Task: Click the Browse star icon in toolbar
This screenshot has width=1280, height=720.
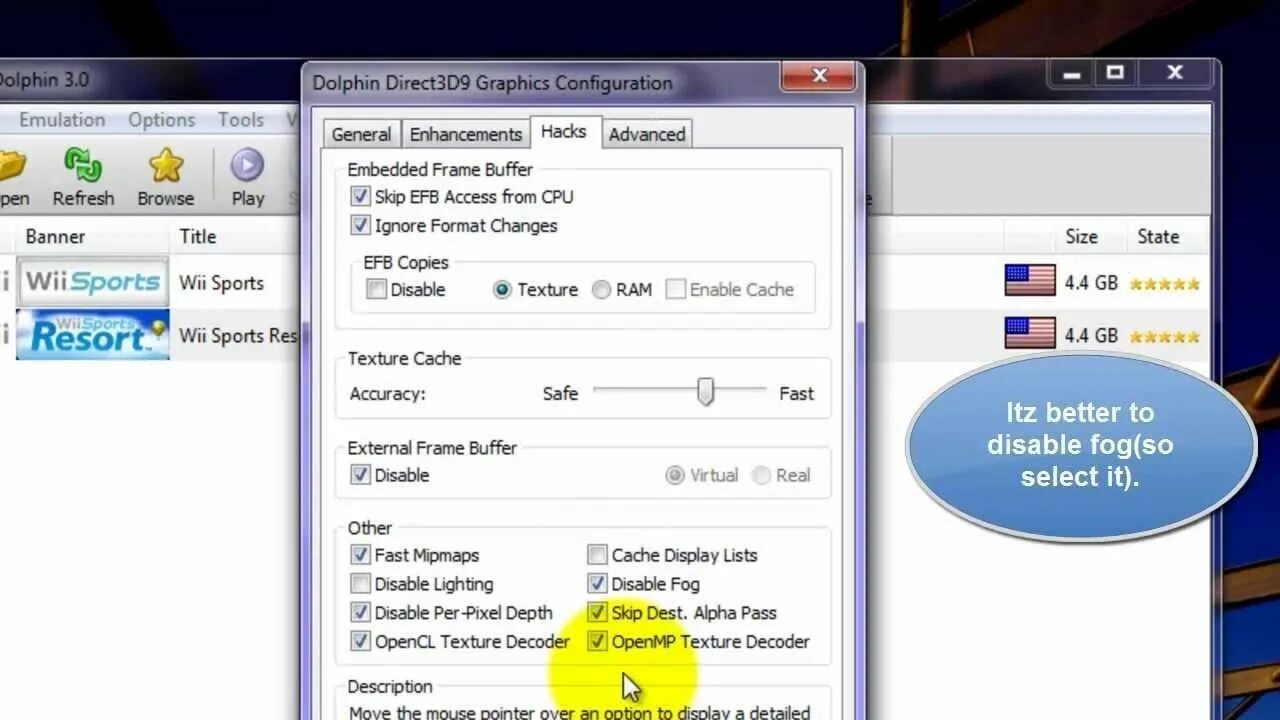Action: pos(166,166)
